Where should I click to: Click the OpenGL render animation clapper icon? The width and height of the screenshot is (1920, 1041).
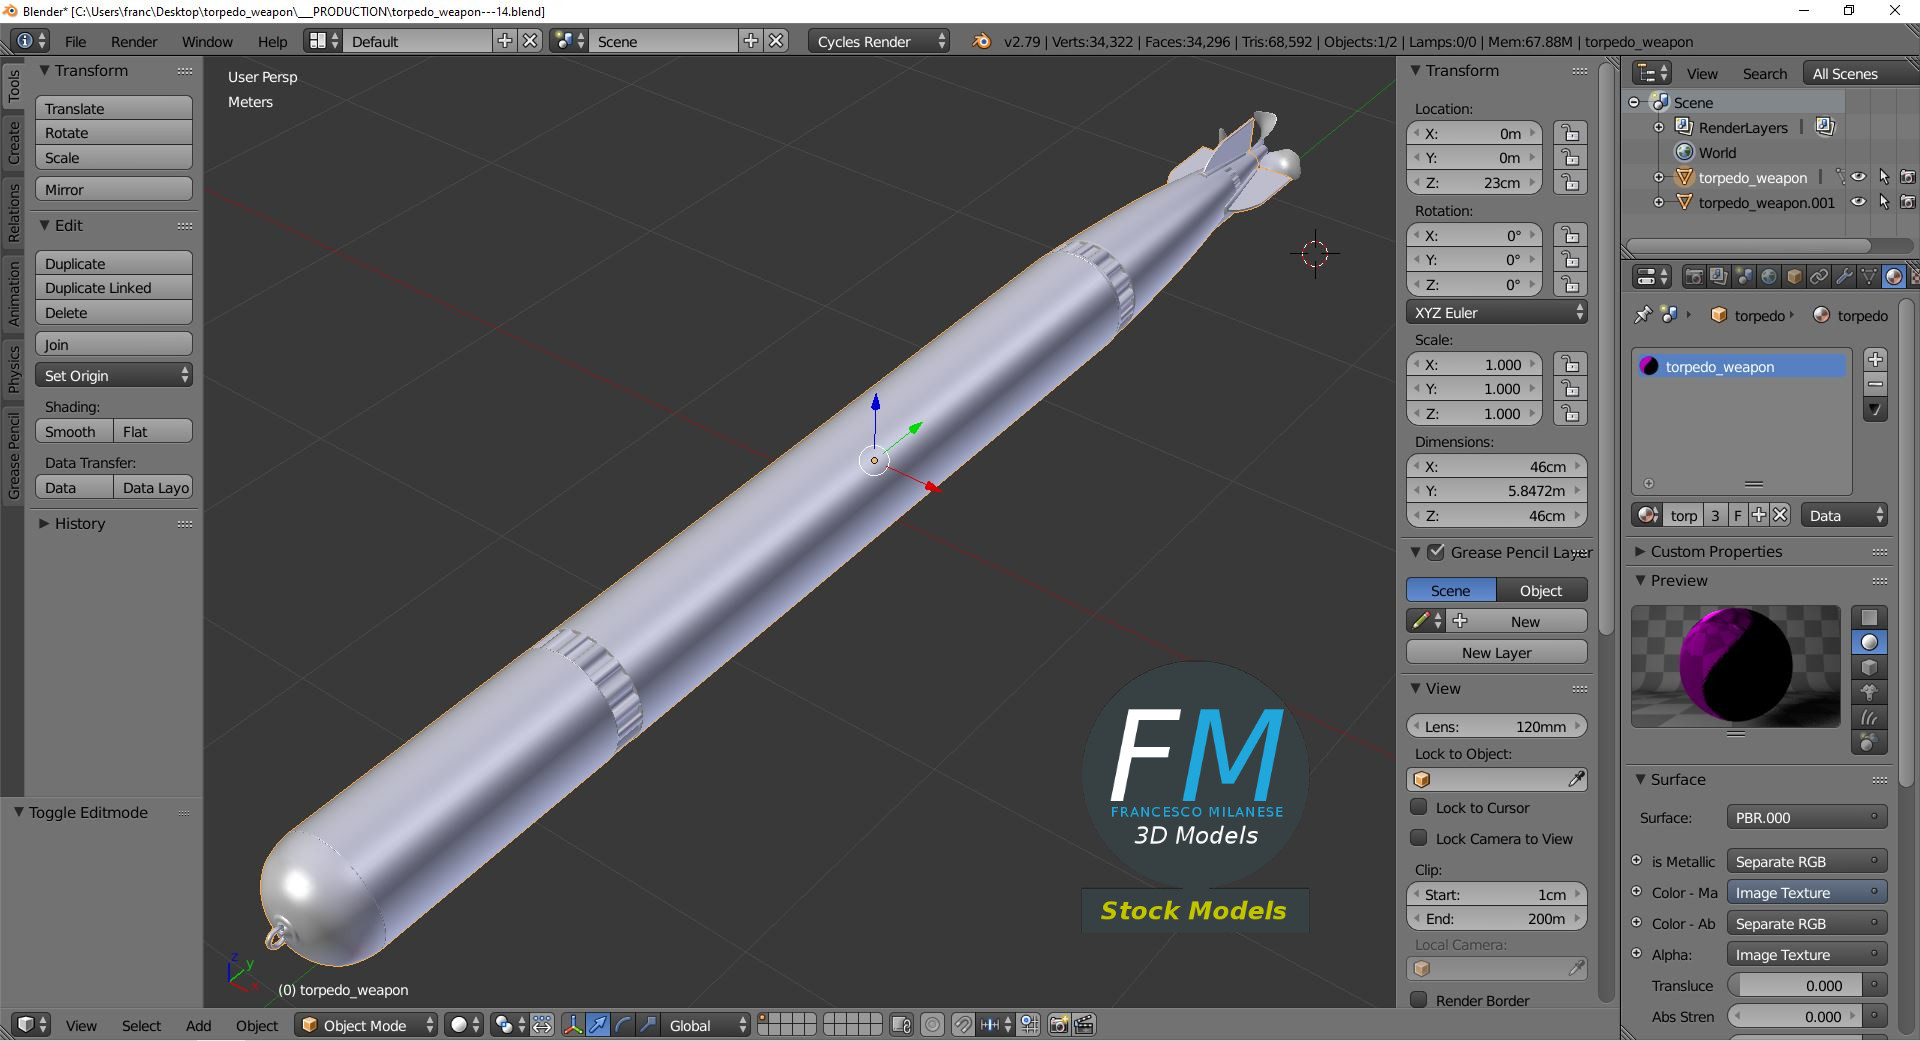click(x=1084, y=1025)
